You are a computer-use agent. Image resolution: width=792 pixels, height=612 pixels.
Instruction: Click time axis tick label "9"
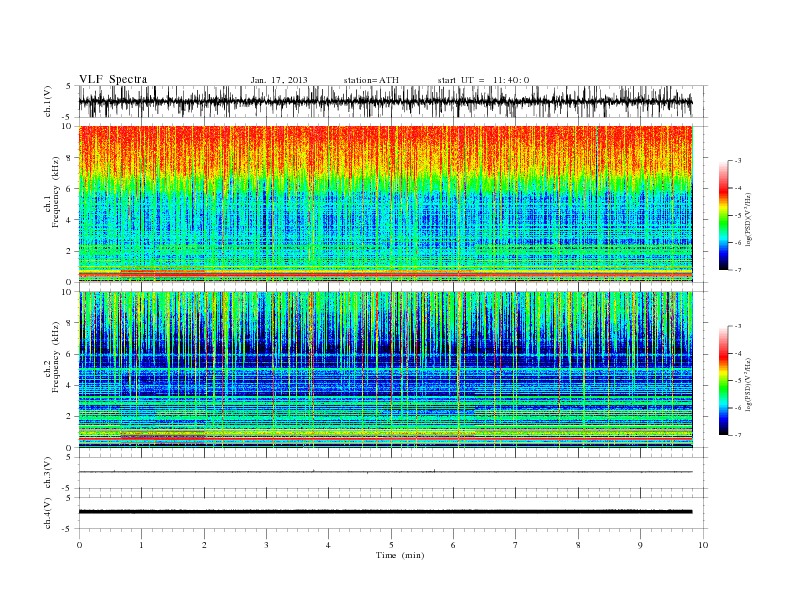[640, 545]
